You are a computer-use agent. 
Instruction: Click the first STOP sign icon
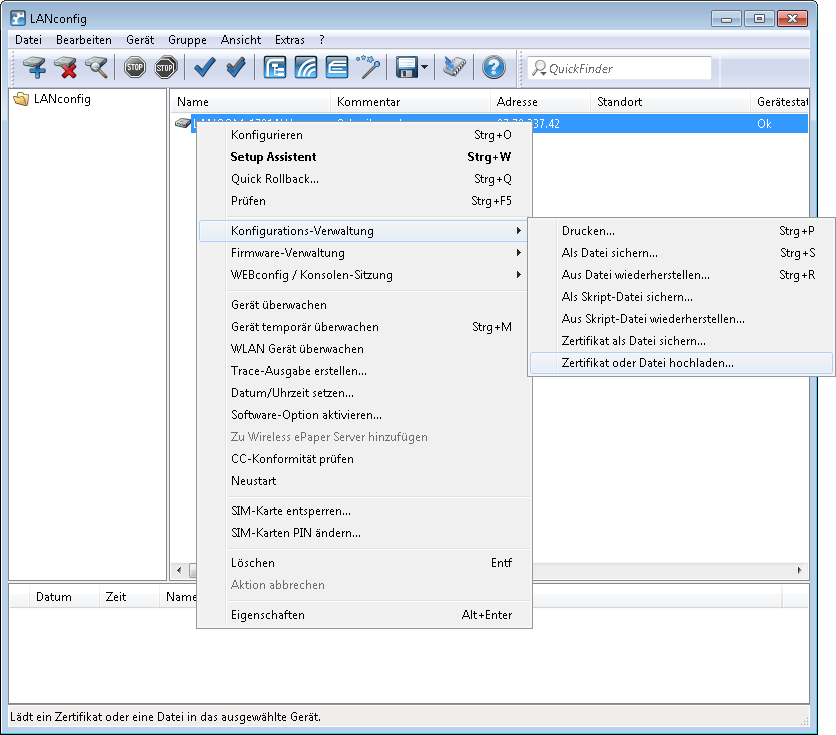pyautogui.click(x=135, y=68)
